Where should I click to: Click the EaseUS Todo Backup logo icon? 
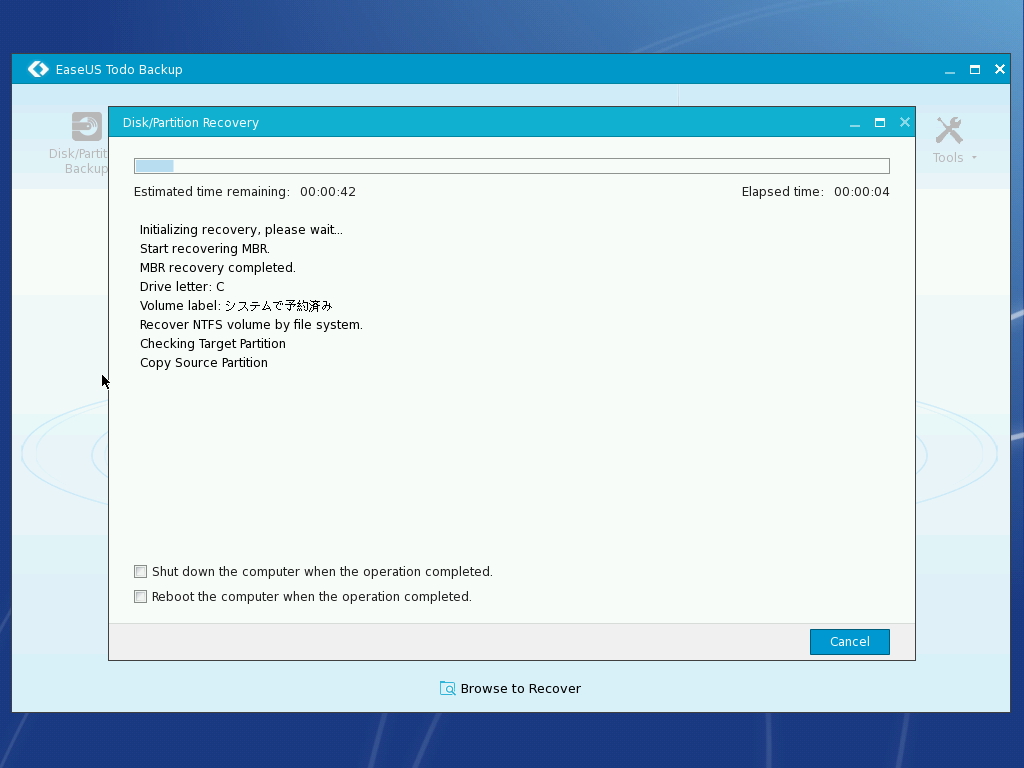click(x=39, y=69)
